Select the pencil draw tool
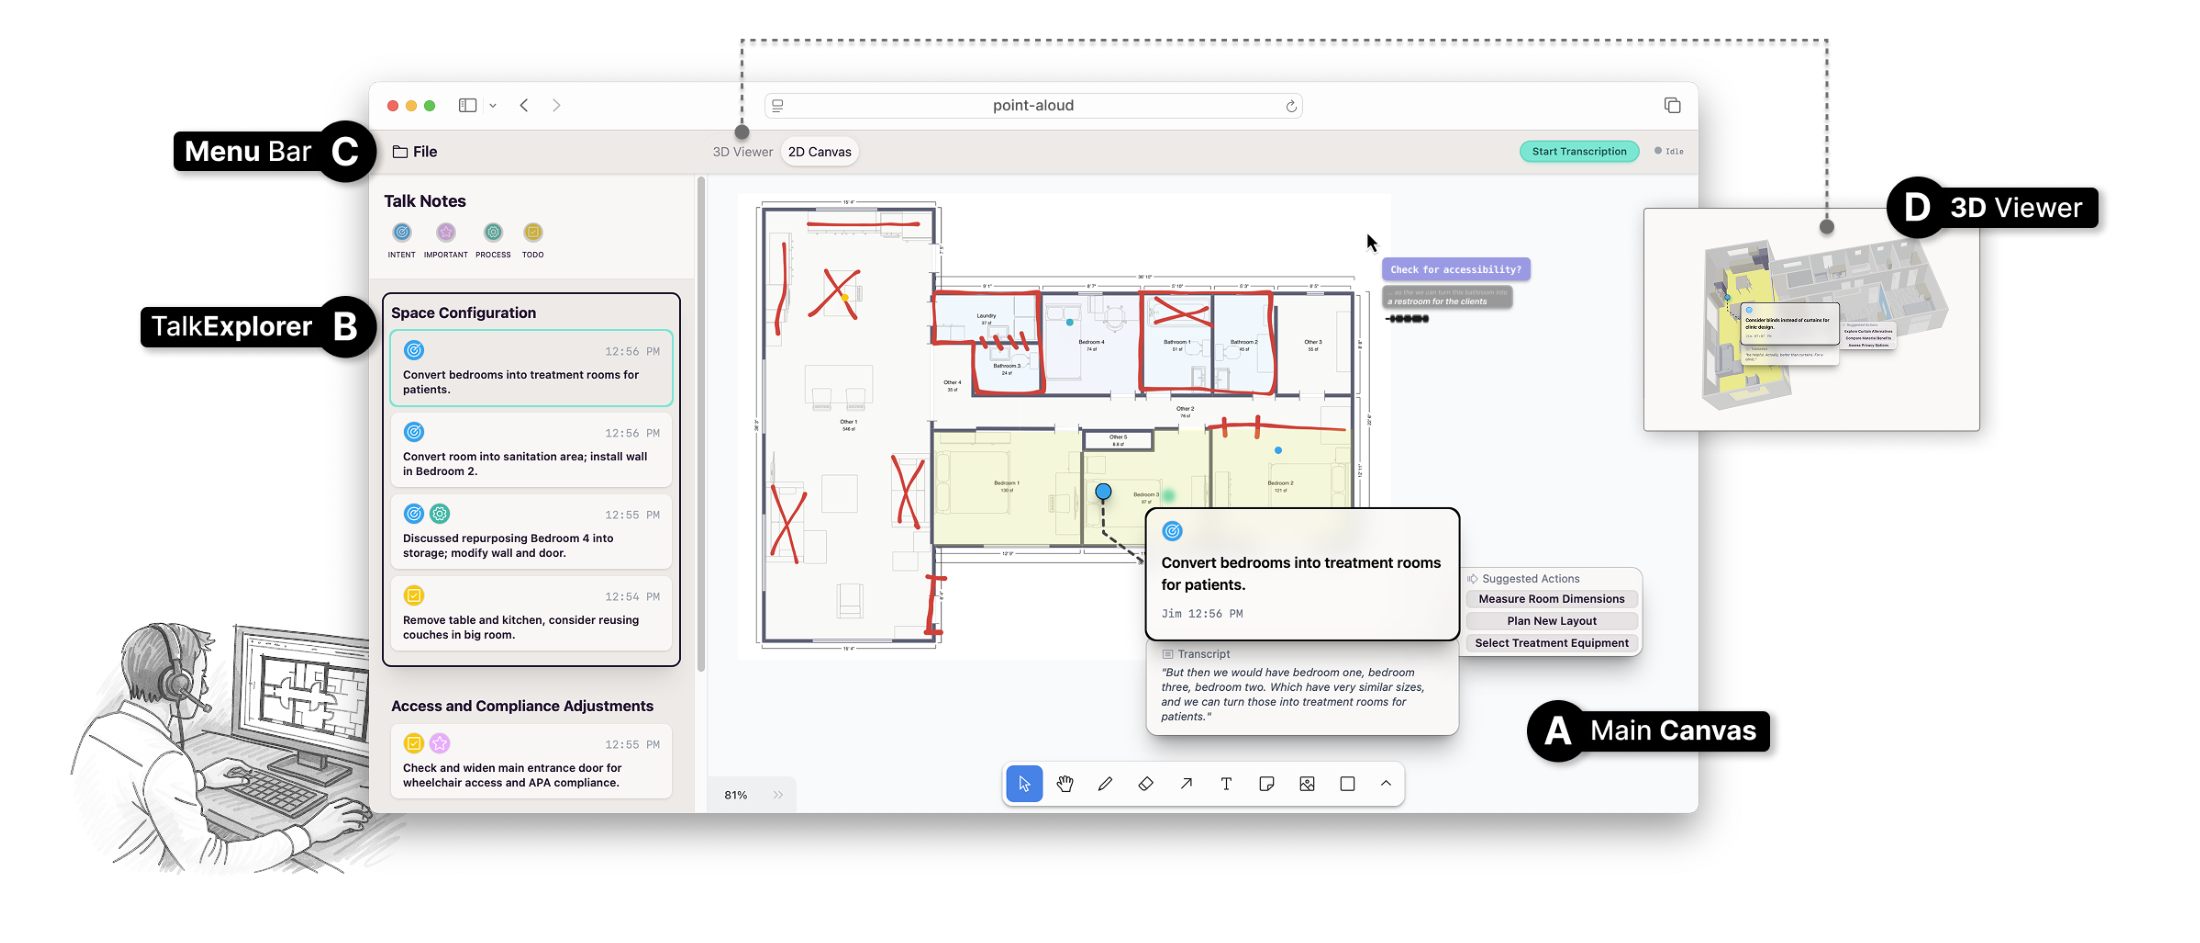 click(x=1105, y=784)
